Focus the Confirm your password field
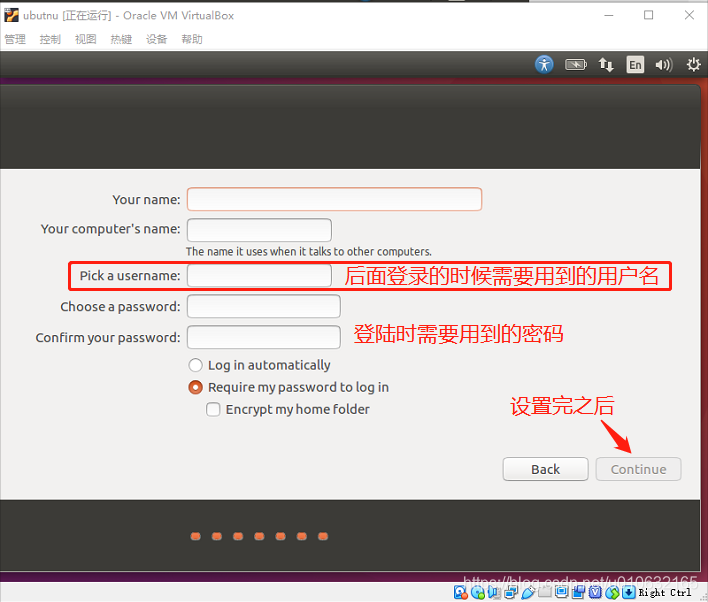 [264, 337]
